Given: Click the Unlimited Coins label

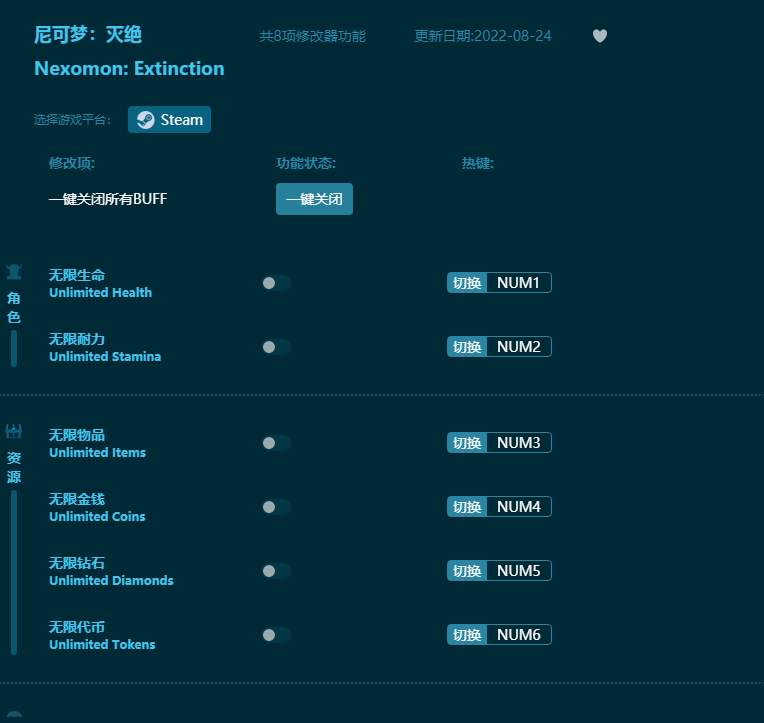Looking at the screenshot, I should tap(97, 516).
